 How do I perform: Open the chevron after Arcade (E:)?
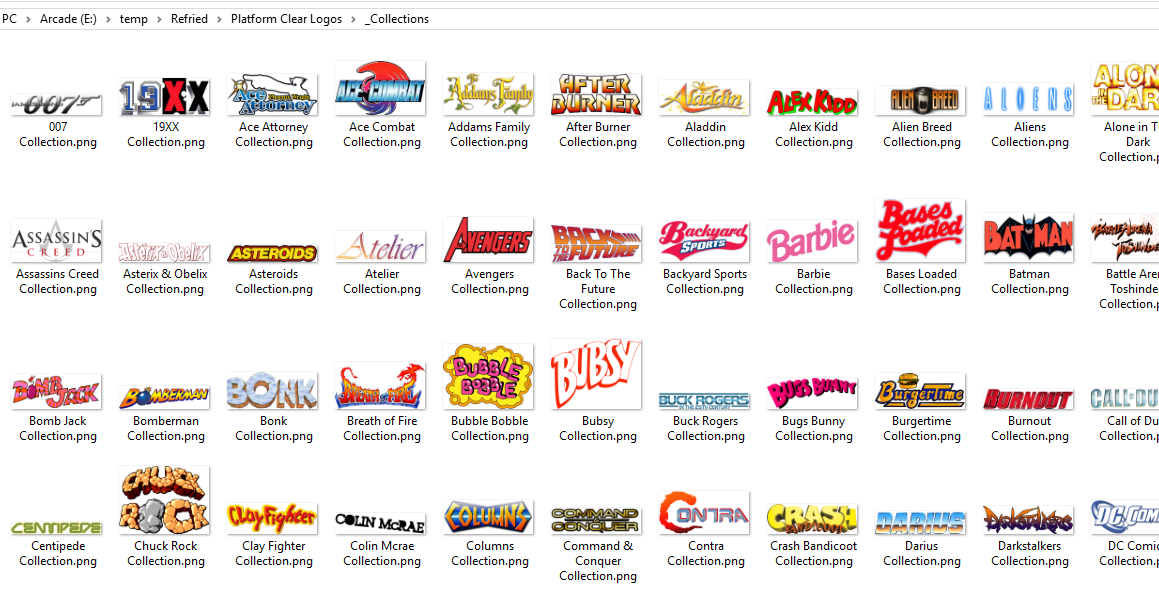(x=109, y=19)
